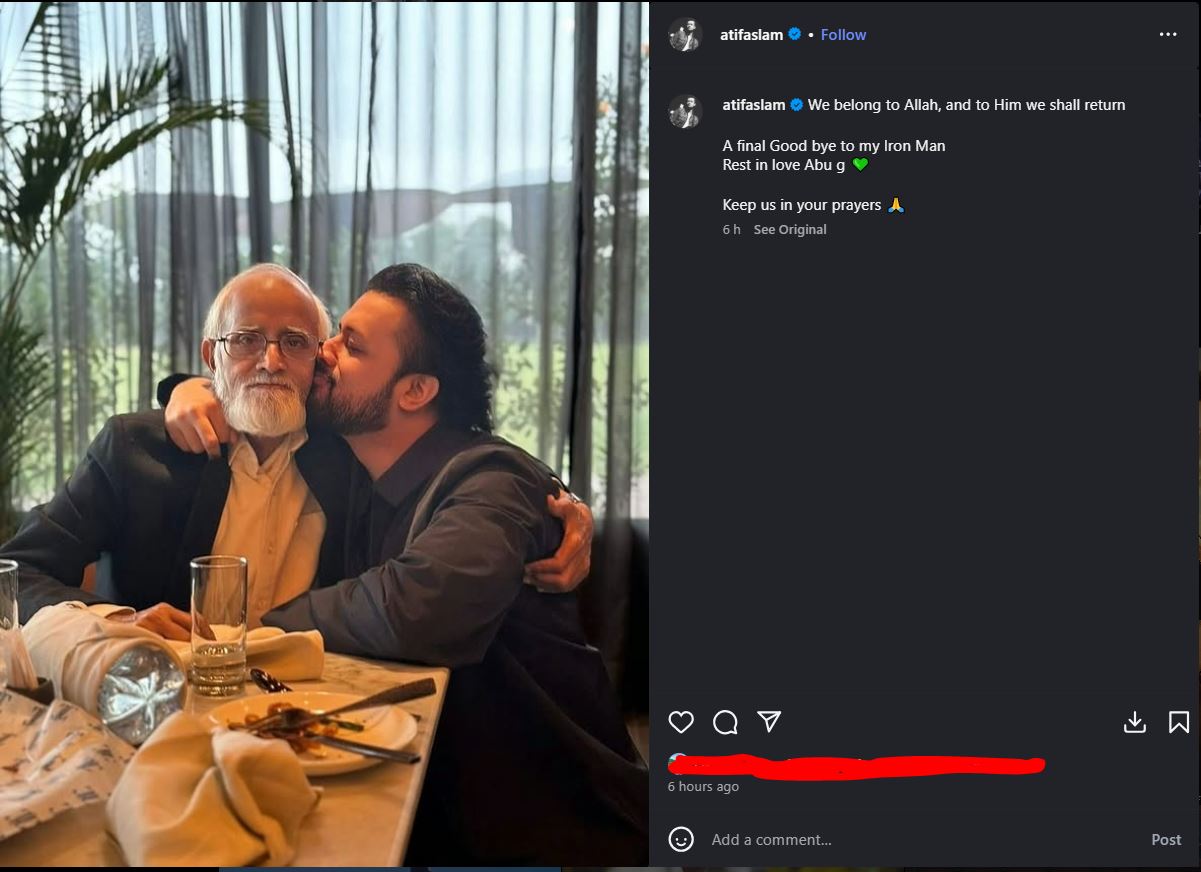The width and height of the screenshot is (1201, 872).
Task: Click the avatar beside the caption
Action: 685,111
